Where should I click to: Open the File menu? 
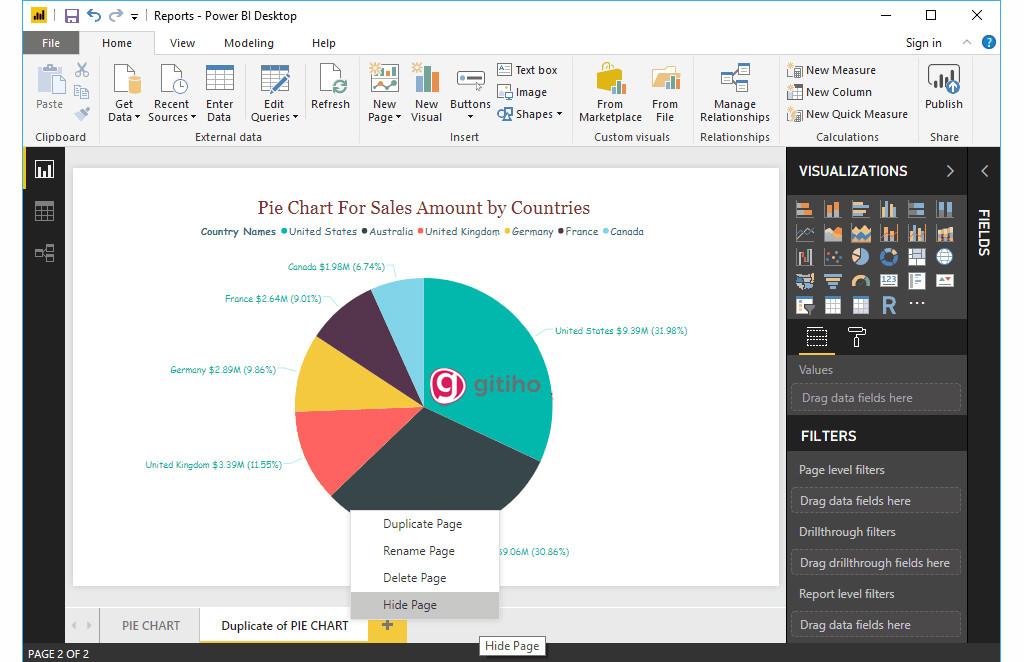pyautogui.click(x=51, y=43)
